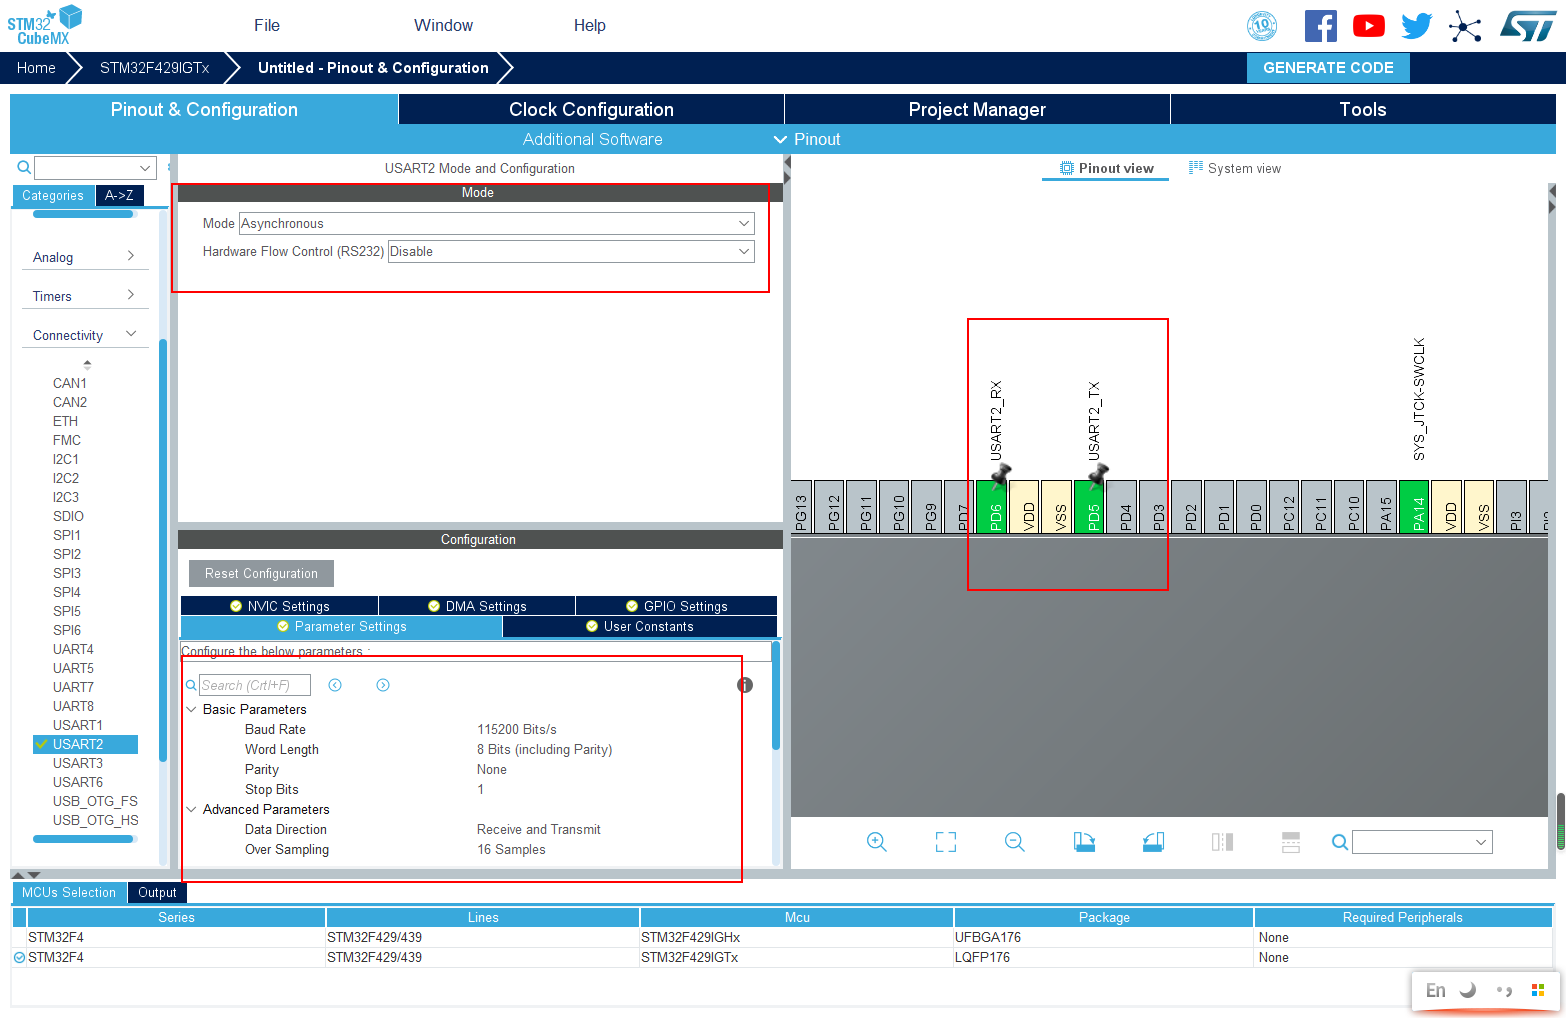
Task: Click the pin search magnifier icon
Action: [x=1340, y=842]
